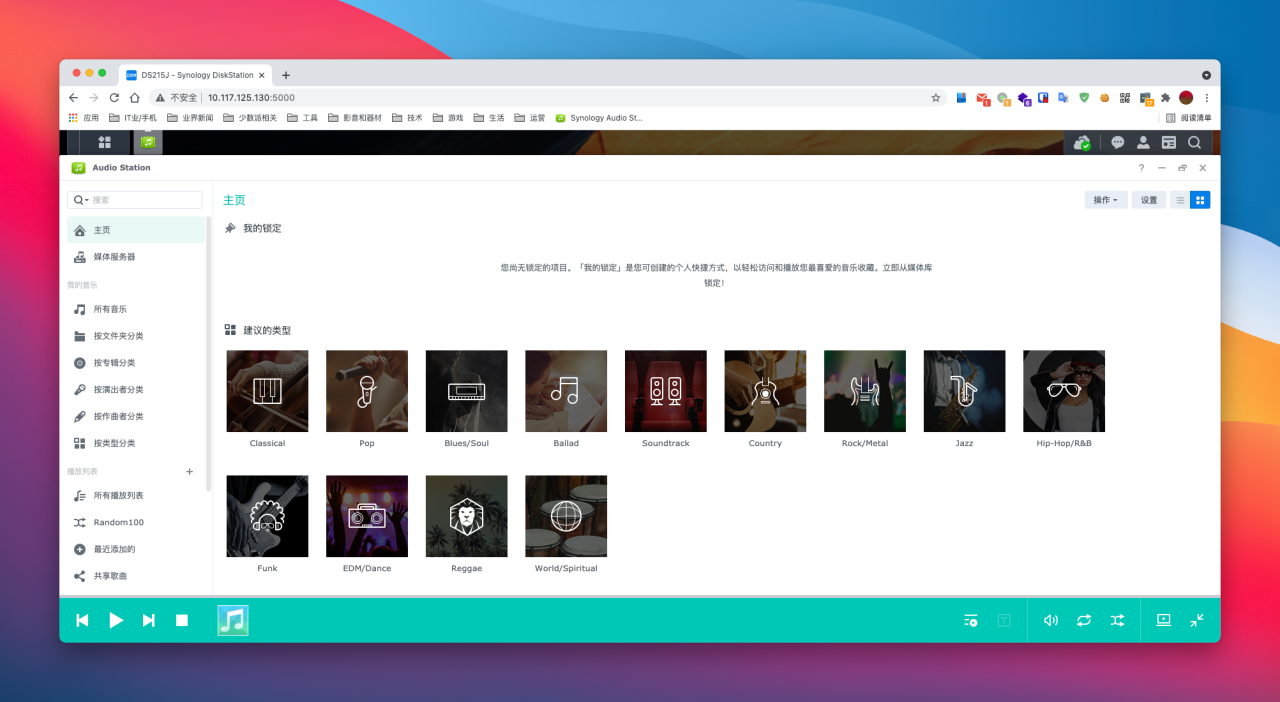
Task: Toggle the bookmarks bar 阅读清单 item
Action: (1196, 117)
